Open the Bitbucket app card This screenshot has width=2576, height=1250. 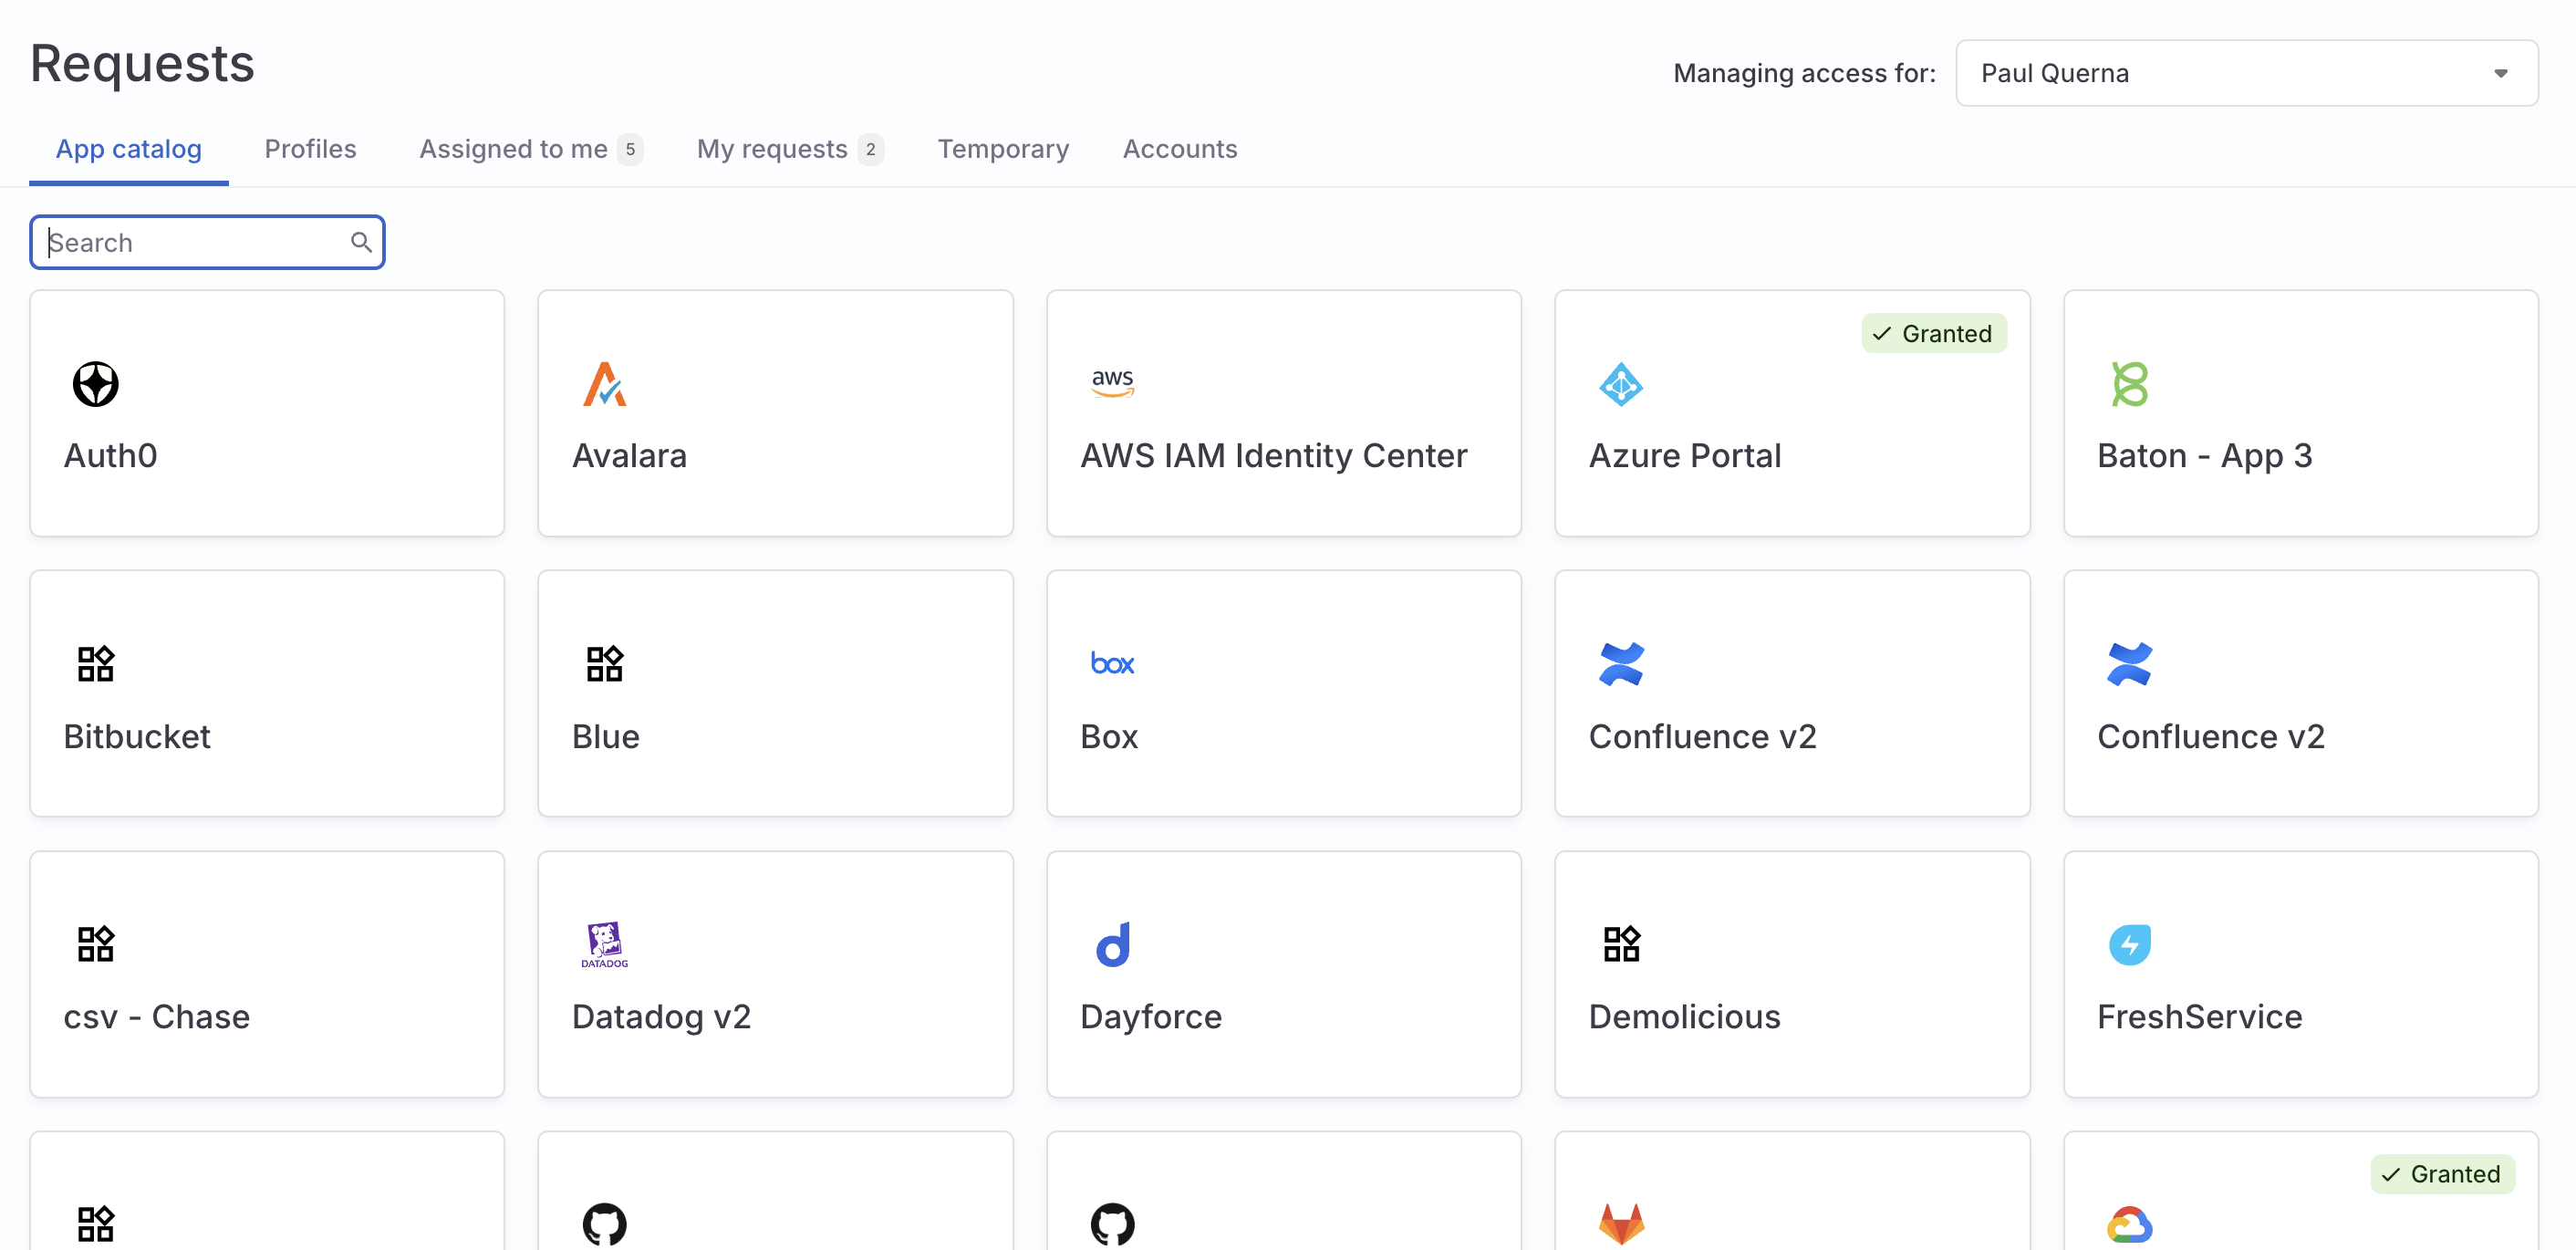coord(267,693)
